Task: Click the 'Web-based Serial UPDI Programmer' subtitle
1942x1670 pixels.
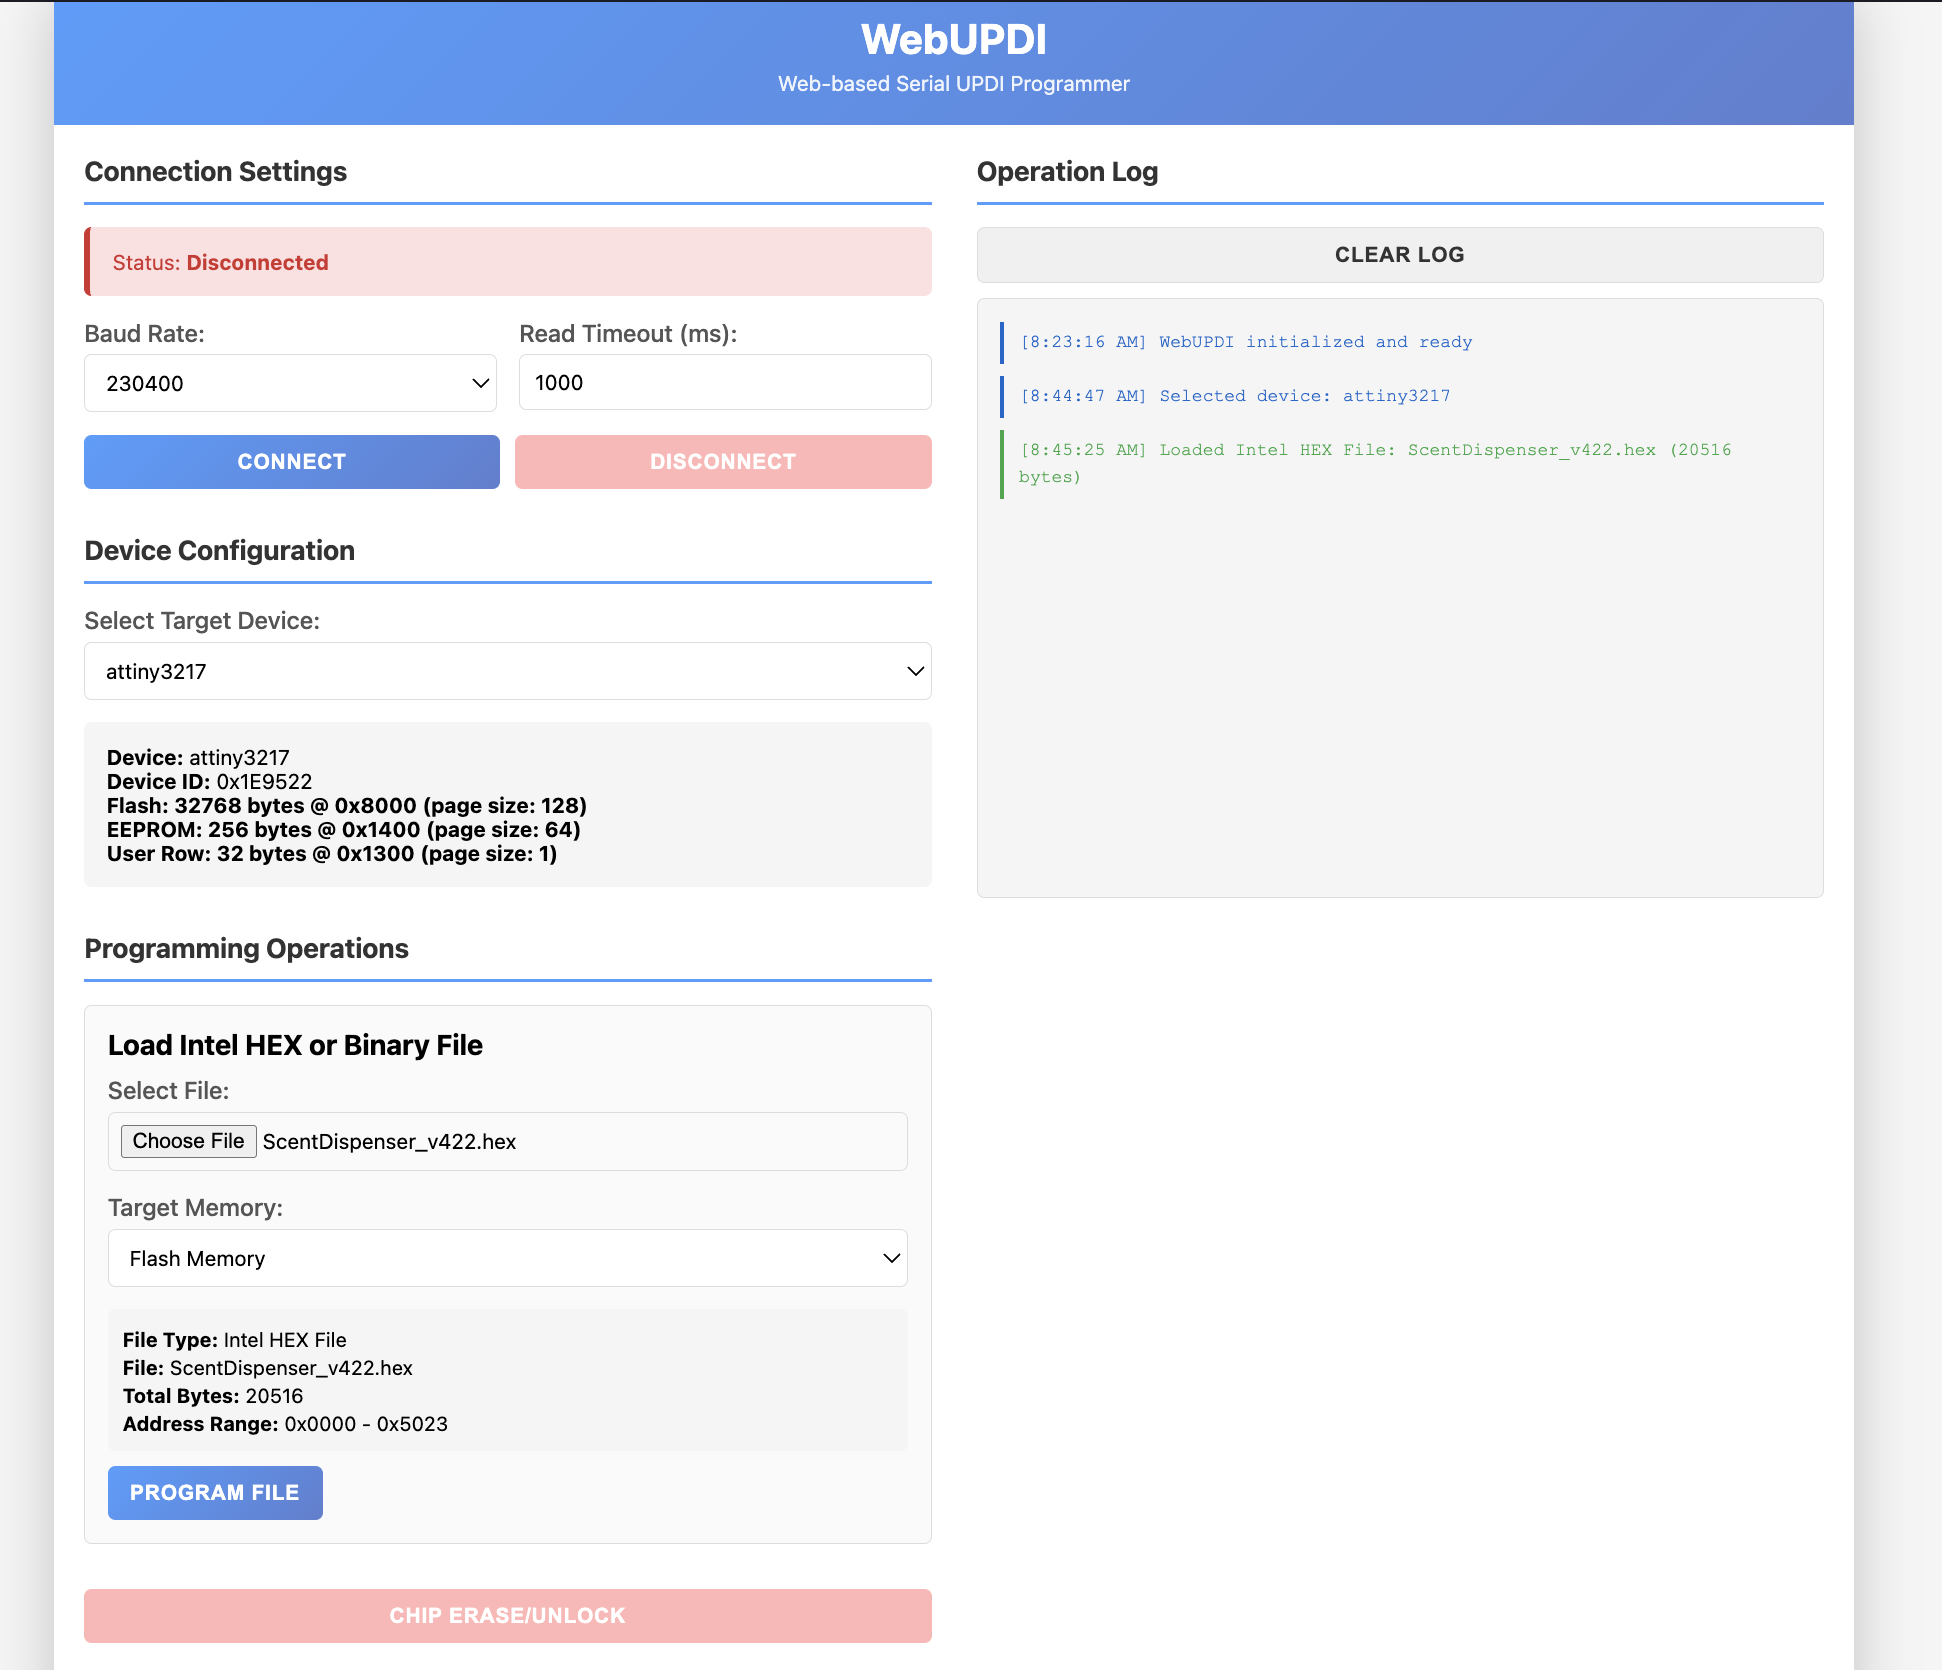Action: 954,84
